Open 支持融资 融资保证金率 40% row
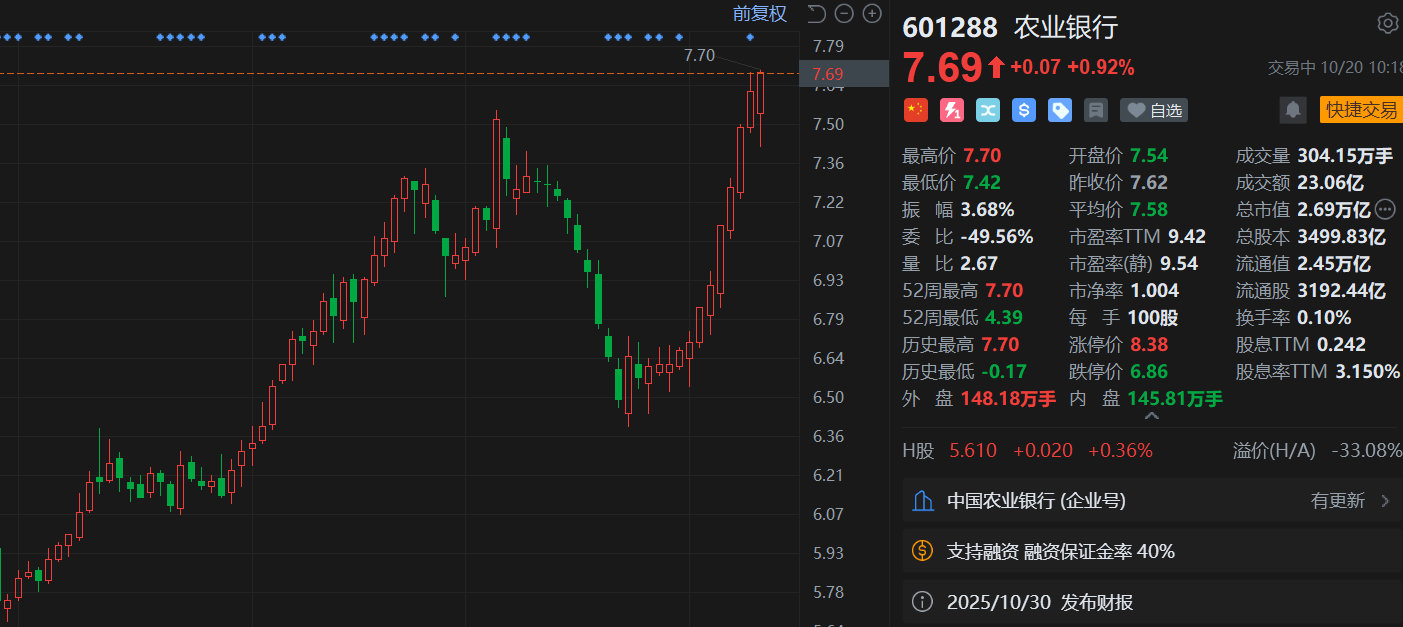The image size is (1403, 627). click(x=1152, y=551)
